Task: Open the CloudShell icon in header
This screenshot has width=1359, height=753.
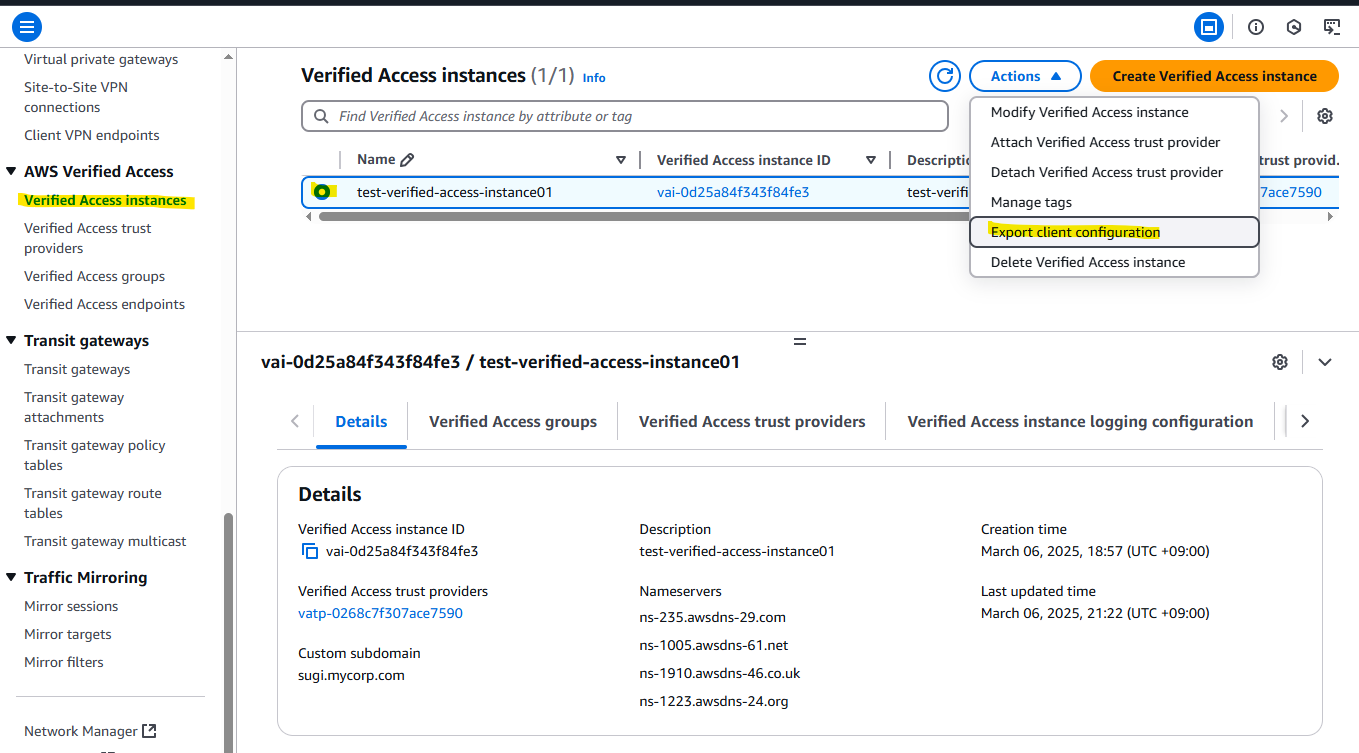Action: click(1209, 27)
